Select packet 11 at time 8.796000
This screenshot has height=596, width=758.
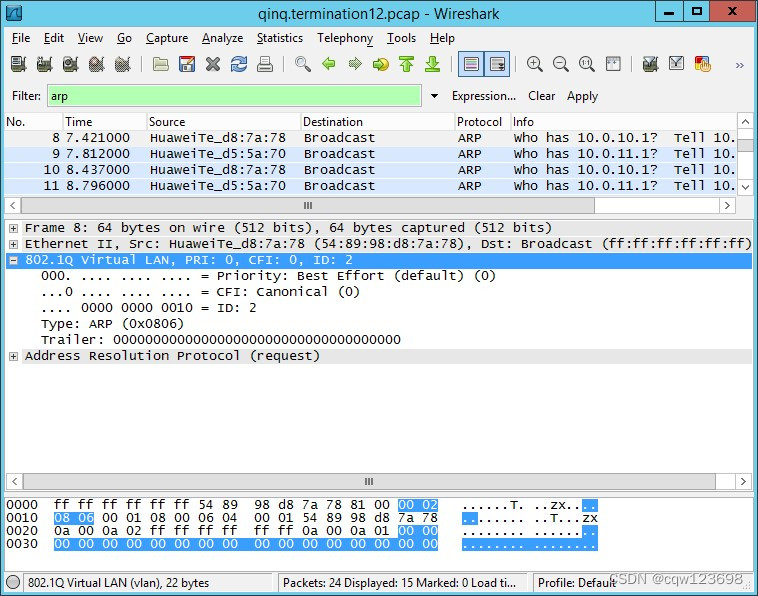(x=370, y=186)
